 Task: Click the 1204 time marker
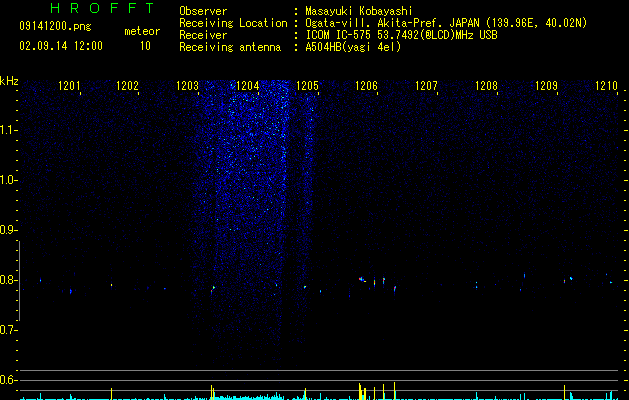(248, 86)
